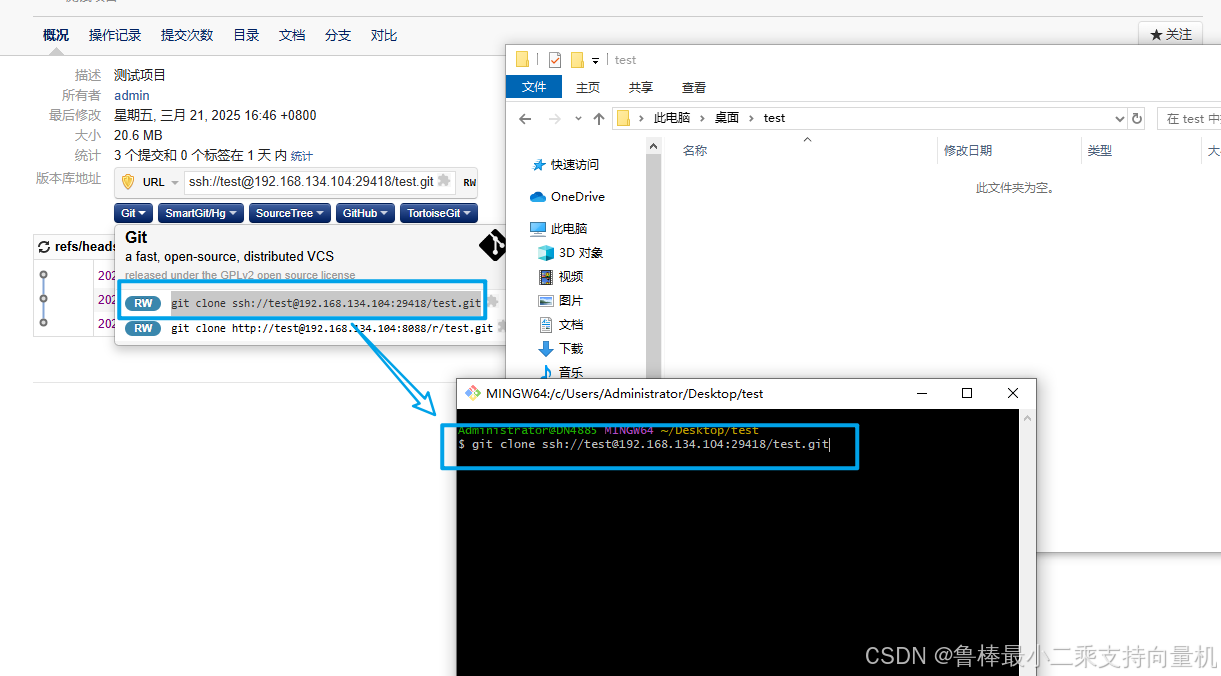1221x676 pixels.
Task: Toggle the RW badge on the SSH clone command
Action: click(x=142, y=302)
